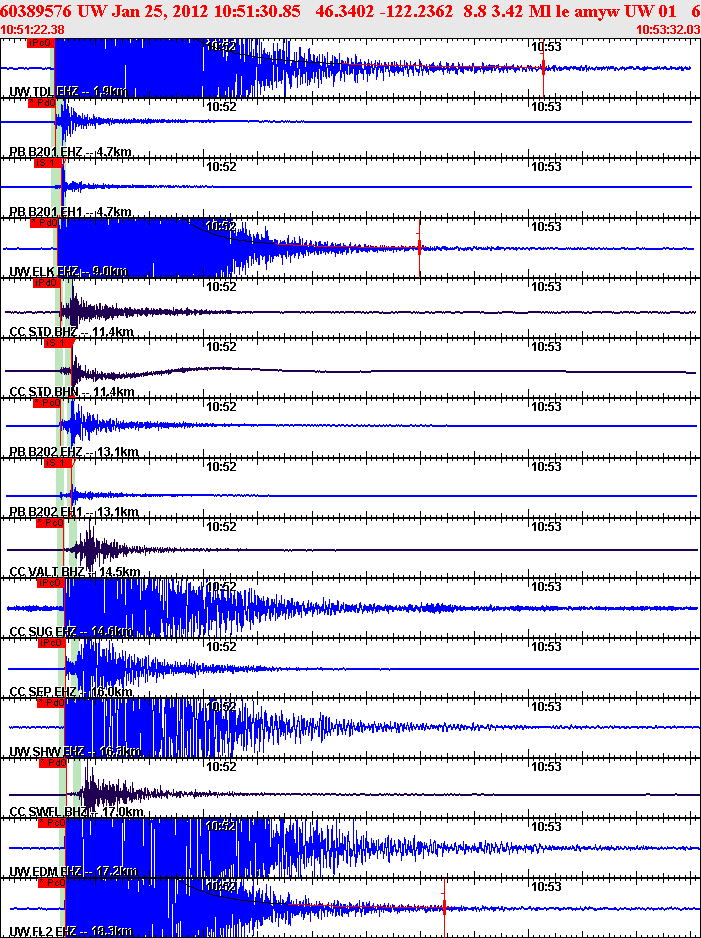Click station label 'CC VALT BHZ -- 14.5km'
The image size is (701, 938).
[x=75, y=571]
